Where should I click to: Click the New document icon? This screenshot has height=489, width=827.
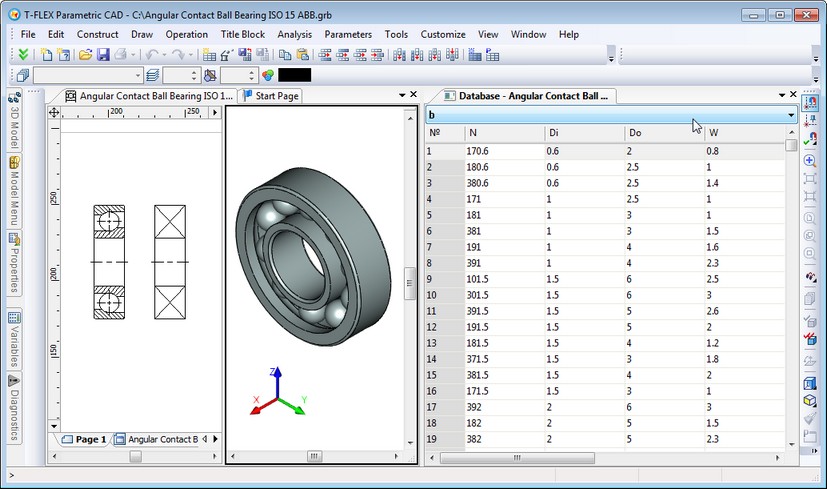coord(46,55)
